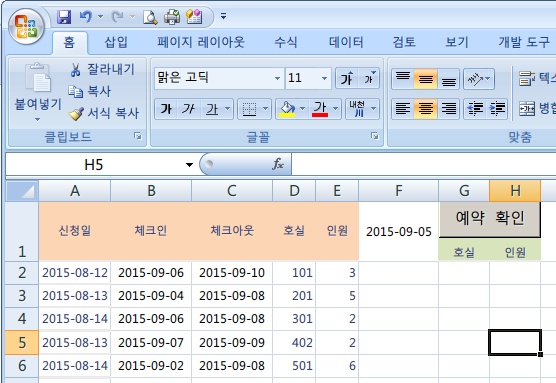Click the formula bar input area

click(424, 164)
